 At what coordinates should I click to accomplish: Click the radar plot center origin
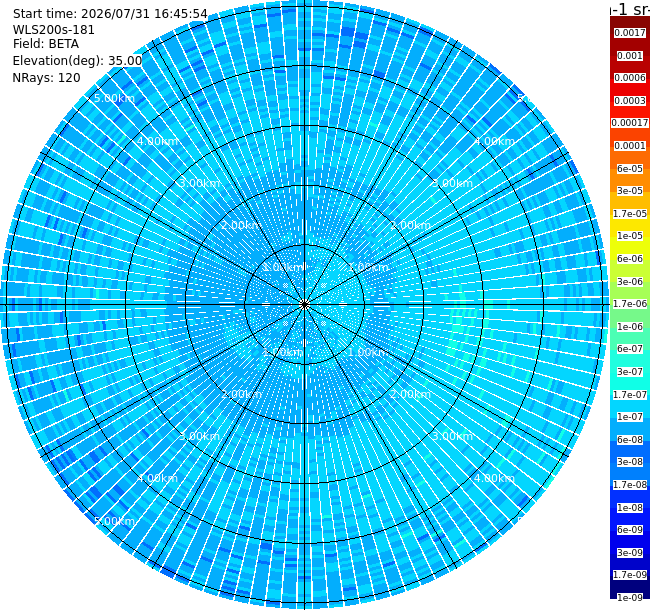(305, 305)
